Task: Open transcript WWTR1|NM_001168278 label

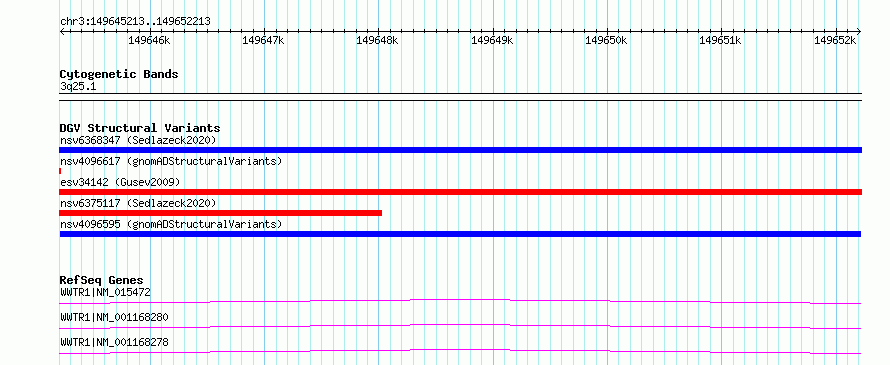Action: pos(114,342)
